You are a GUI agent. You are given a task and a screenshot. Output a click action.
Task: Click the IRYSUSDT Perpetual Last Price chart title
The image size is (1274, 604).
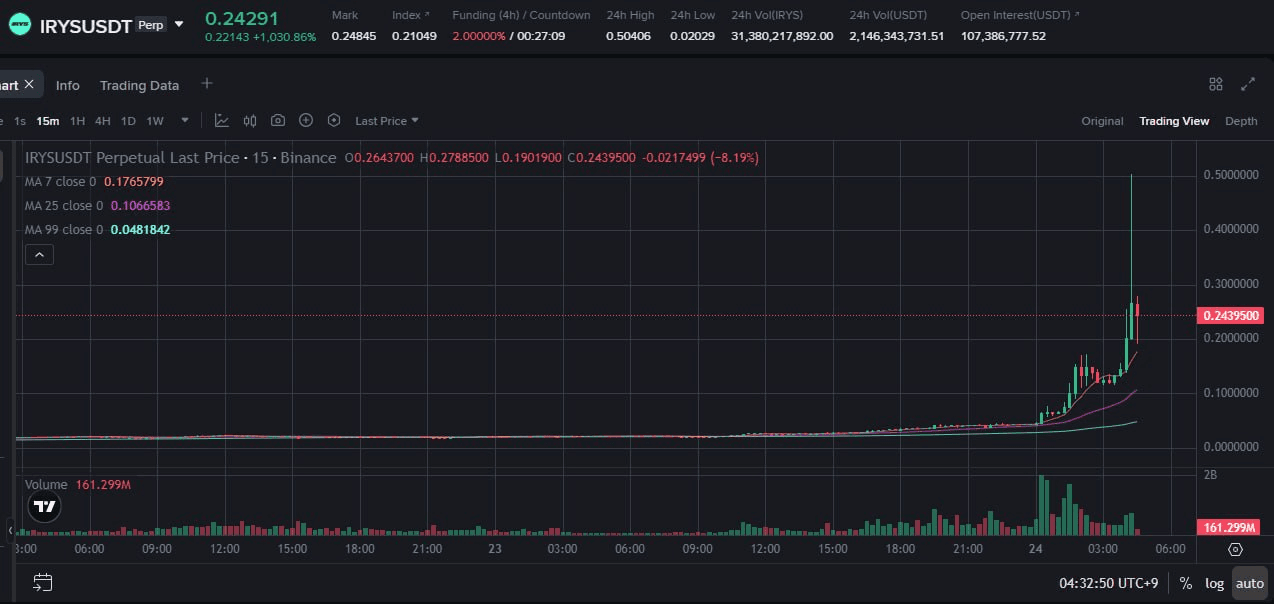coord(181,158)
